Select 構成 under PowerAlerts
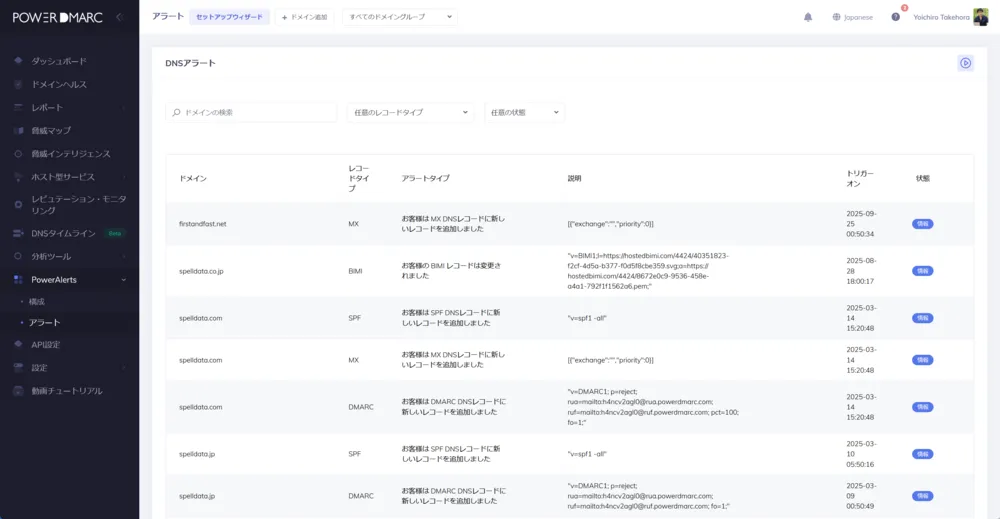 coord(36,302)
